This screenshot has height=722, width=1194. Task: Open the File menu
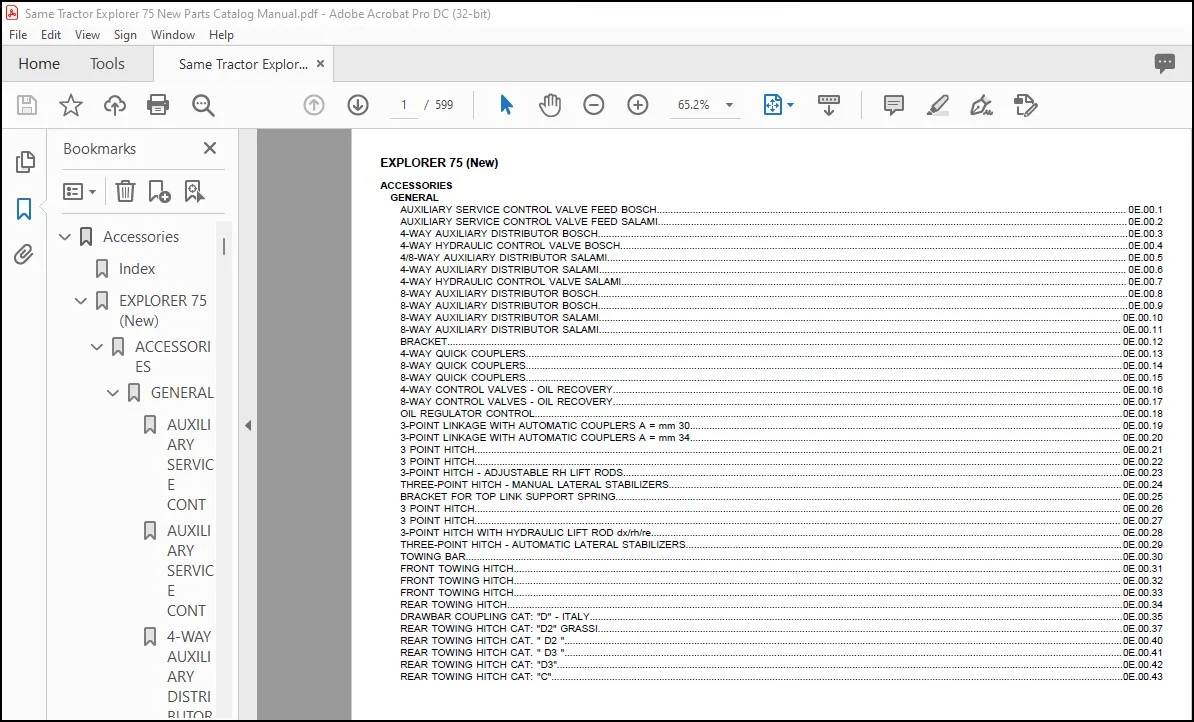[x=18, y=35]
